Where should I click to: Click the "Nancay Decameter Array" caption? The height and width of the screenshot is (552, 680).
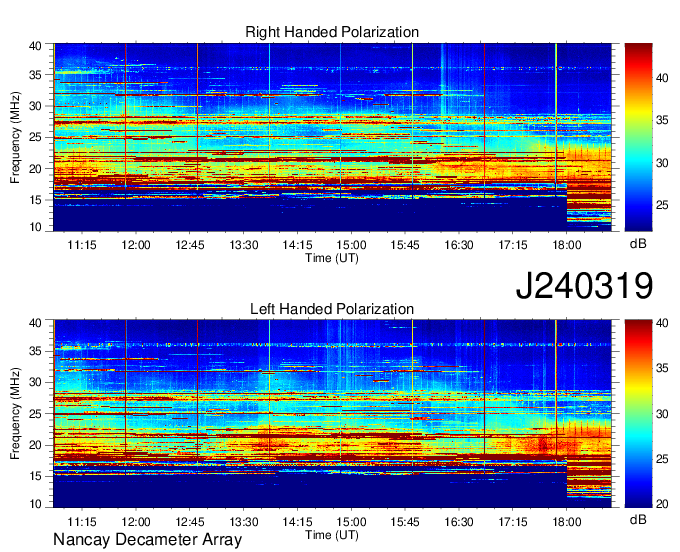pyautogui.click(x=147, y=540)
